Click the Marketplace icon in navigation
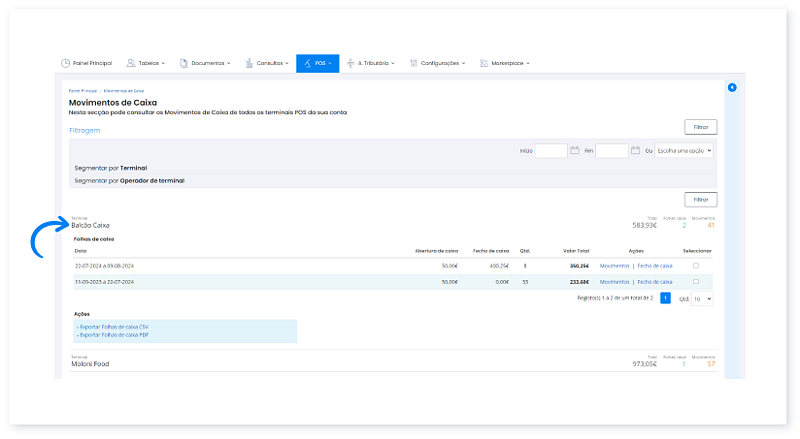Viewport: 800px width, 439px height. (484, 63)
